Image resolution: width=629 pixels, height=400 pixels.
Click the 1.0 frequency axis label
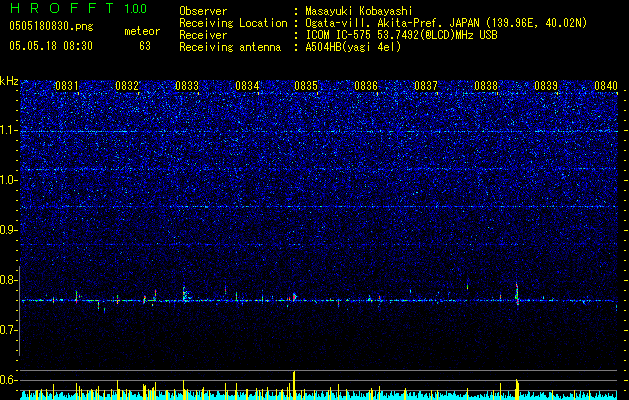click(9, 181)
